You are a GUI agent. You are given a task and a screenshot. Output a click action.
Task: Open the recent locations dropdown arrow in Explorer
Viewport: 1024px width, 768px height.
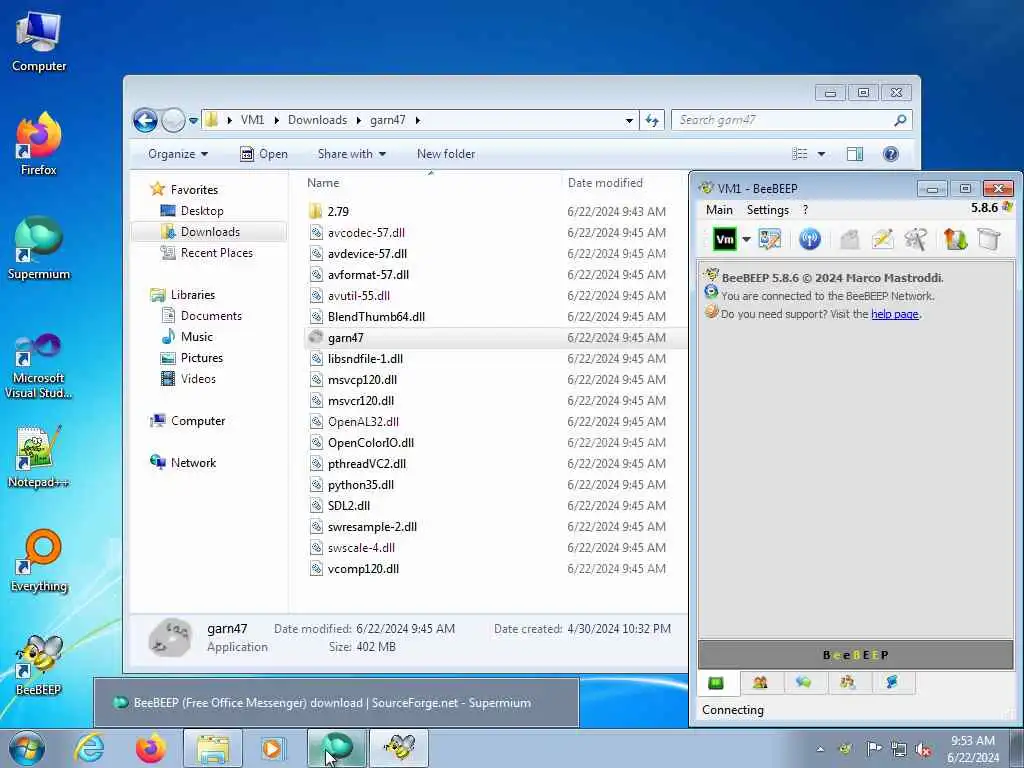(x=193, y=121)
